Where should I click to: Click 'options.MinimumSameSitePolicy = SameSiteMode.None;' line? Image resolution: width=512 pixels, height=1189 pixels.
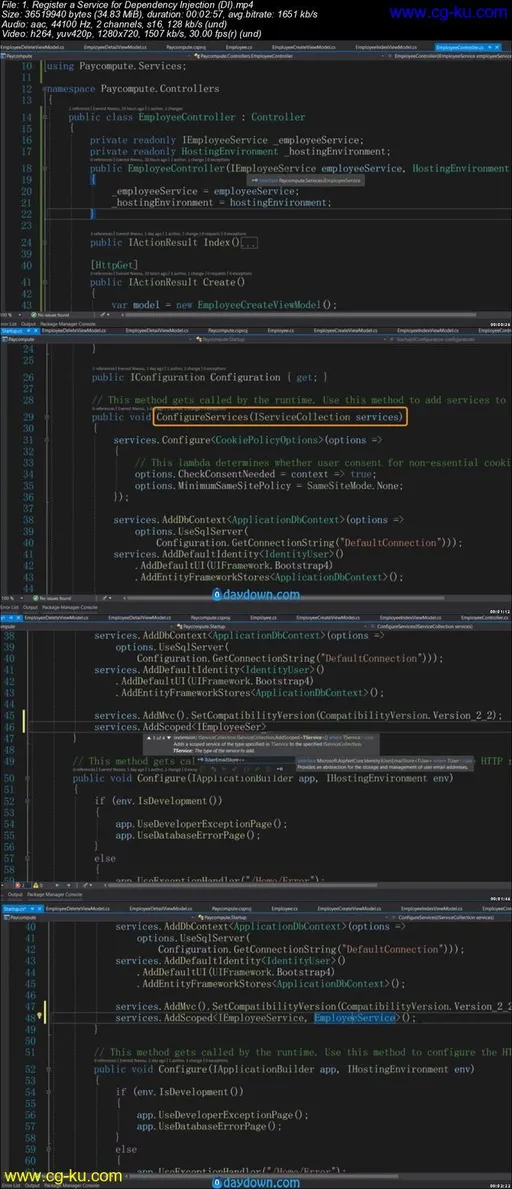tap(269, 485)
